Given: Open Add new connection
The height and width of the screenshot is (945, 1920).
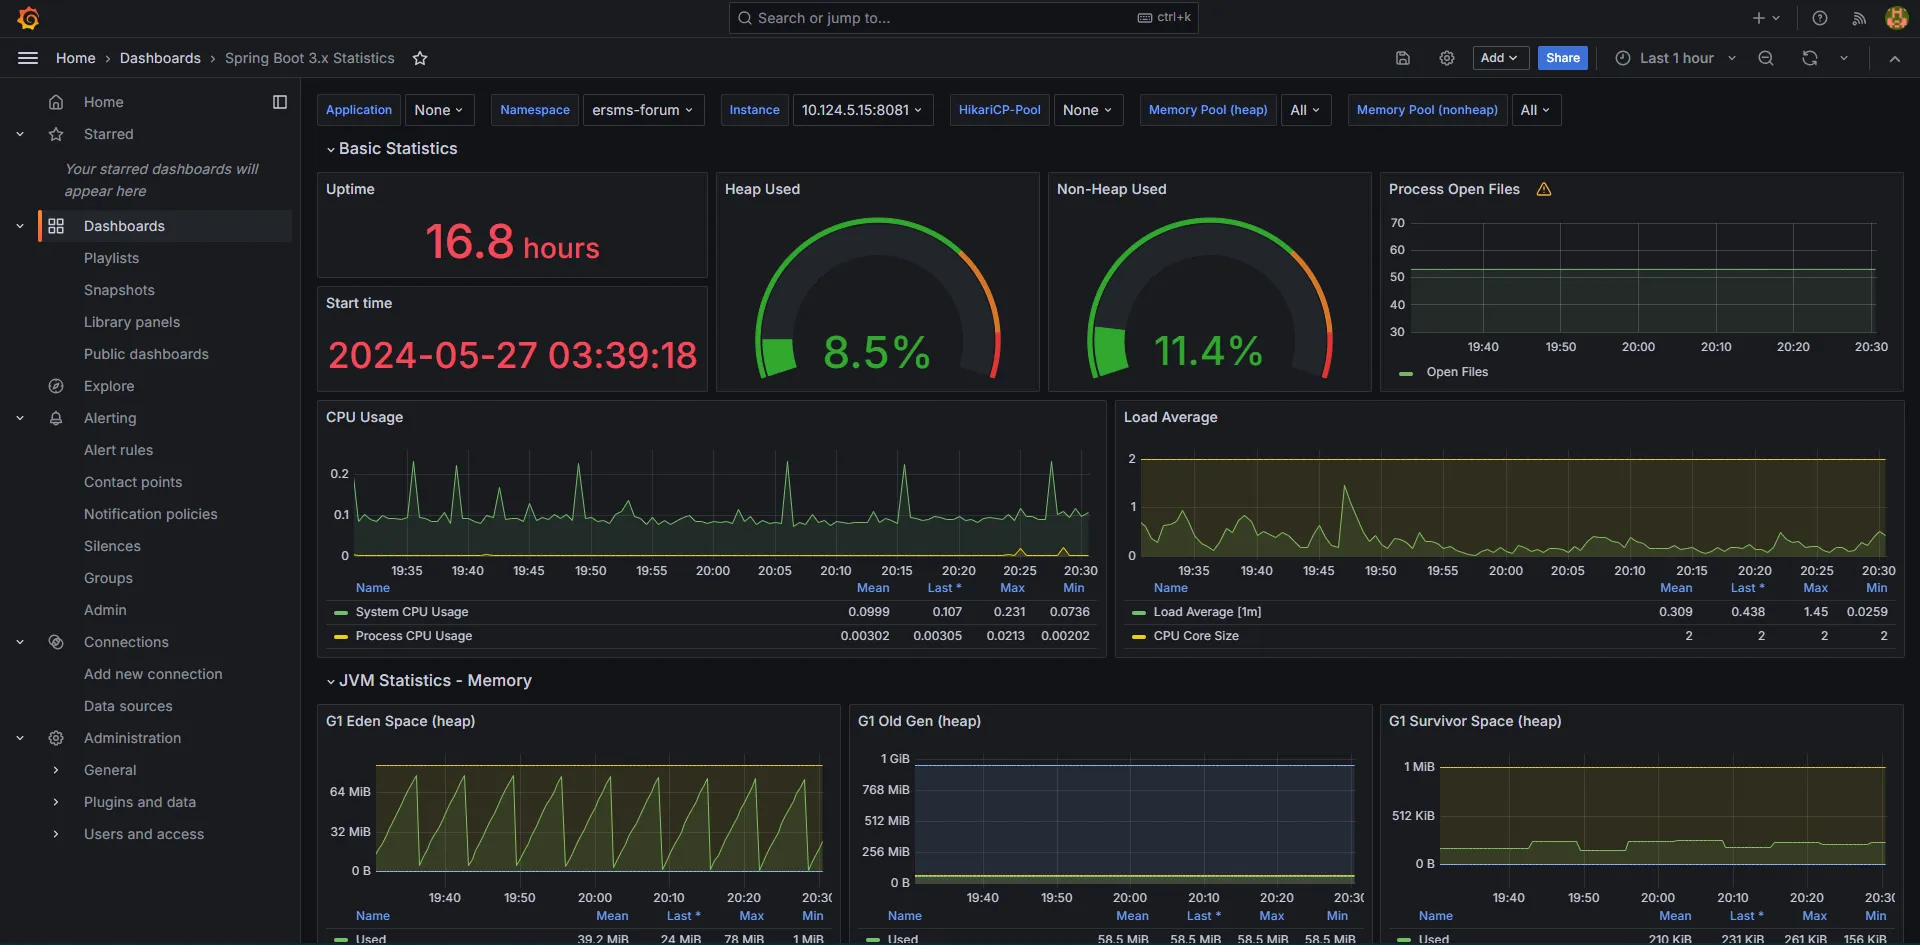Looking at the screenshot, I should [x=153, y=674].
